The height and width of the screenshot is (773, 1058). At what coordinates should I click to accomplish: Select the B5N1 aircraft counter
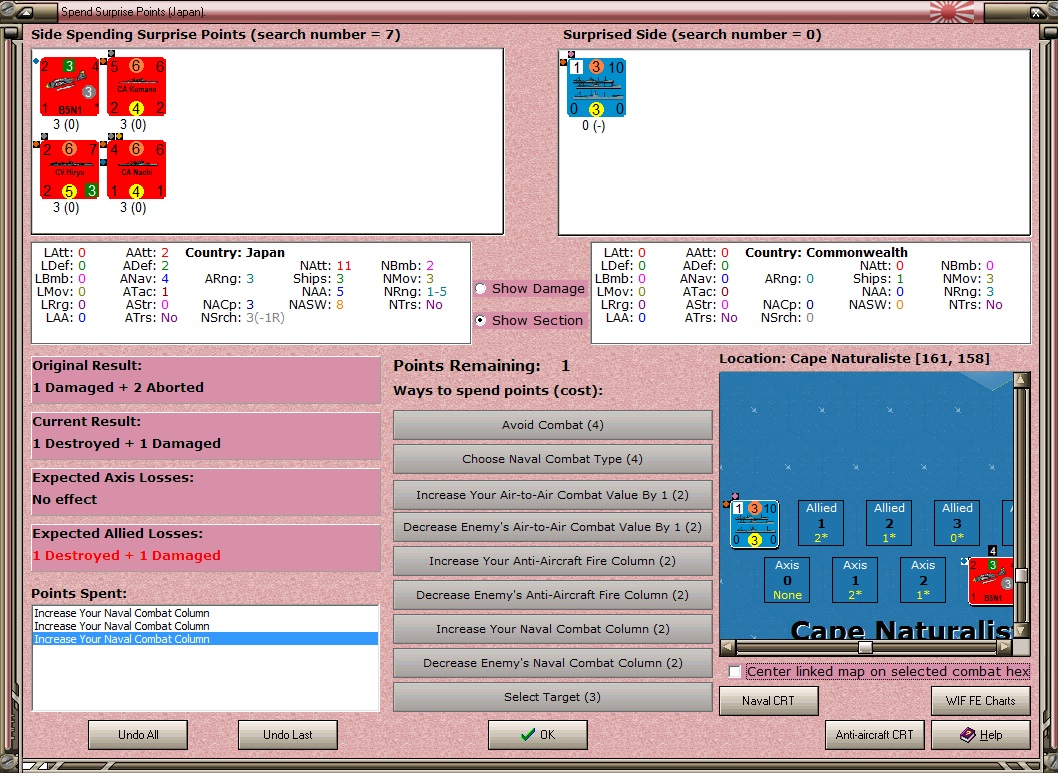pyautogui.click(x=69, y=86)
